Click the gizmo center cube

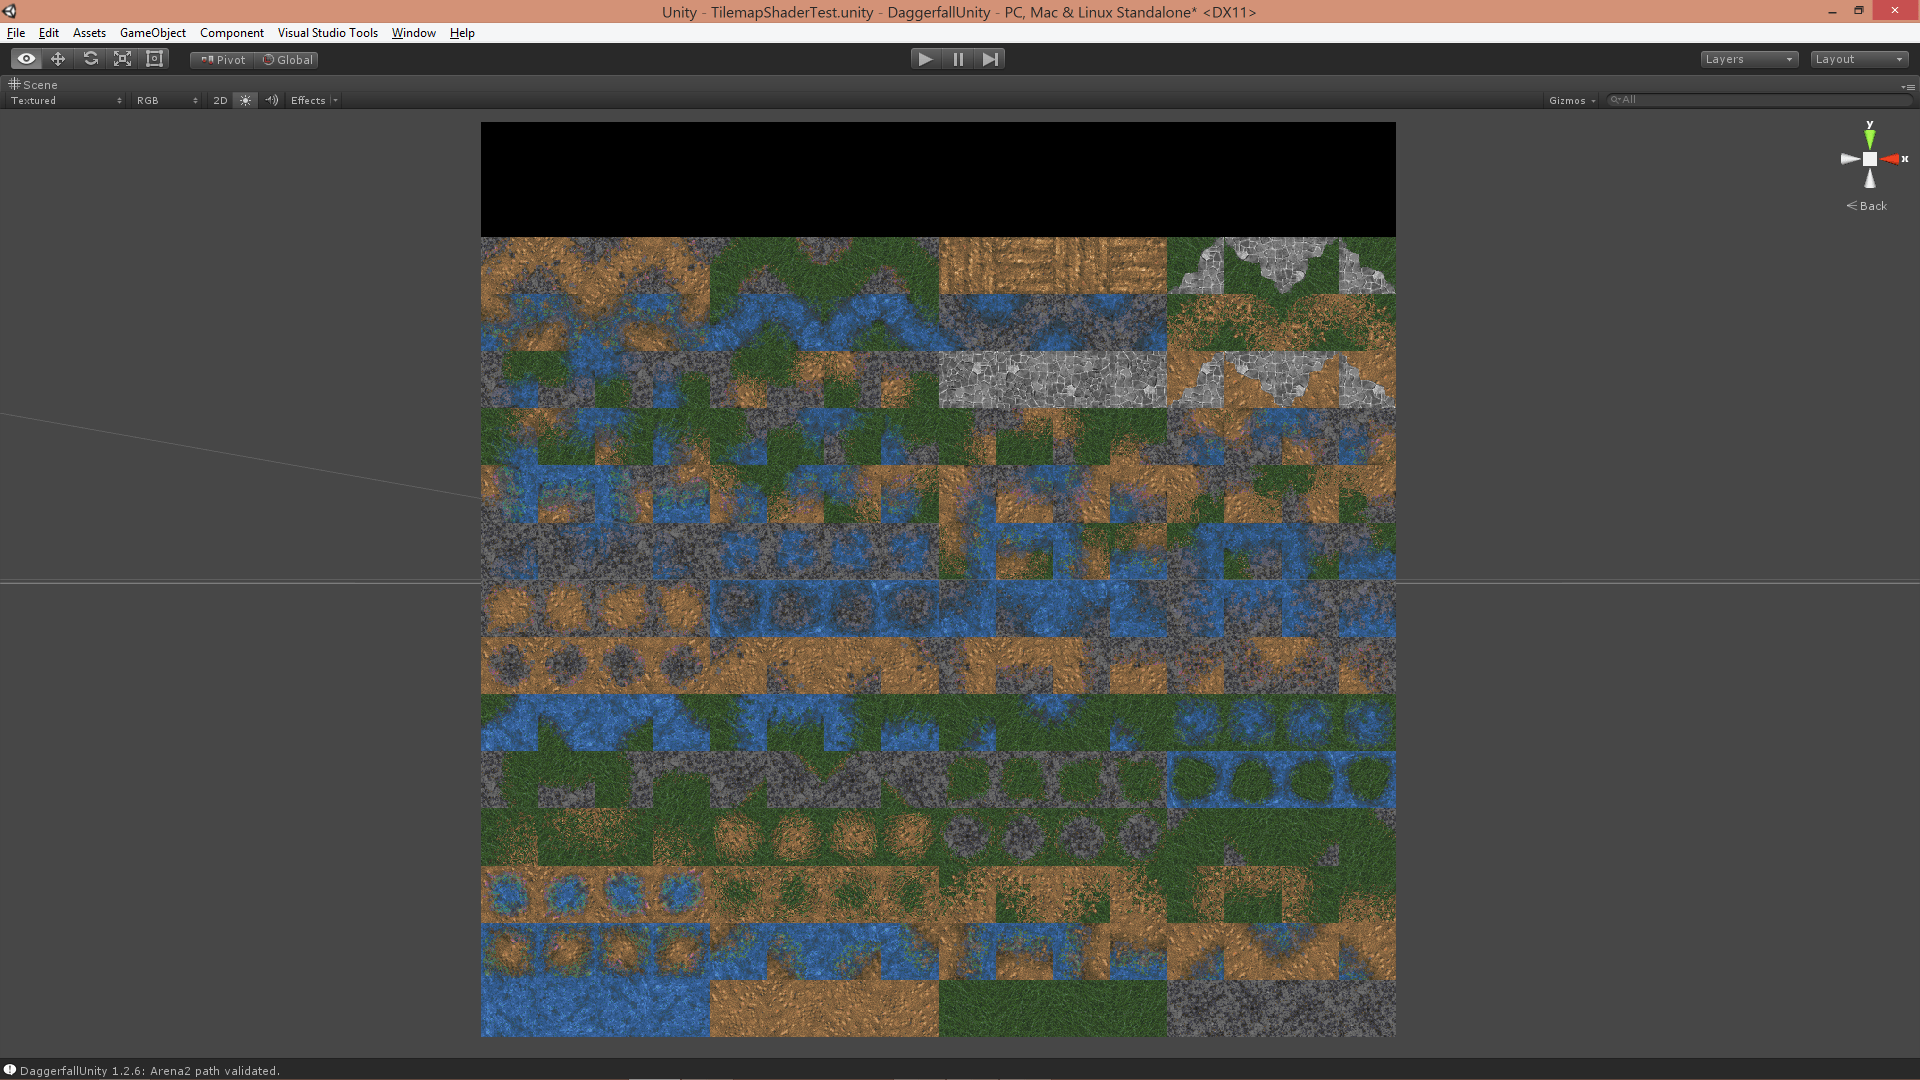1870,159
